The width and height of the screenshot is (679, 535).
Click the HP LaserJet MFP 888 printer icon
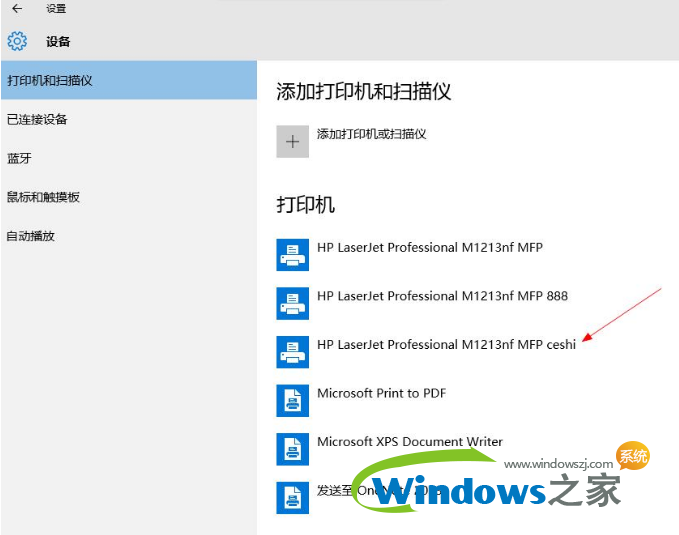[x=293, y=303]
